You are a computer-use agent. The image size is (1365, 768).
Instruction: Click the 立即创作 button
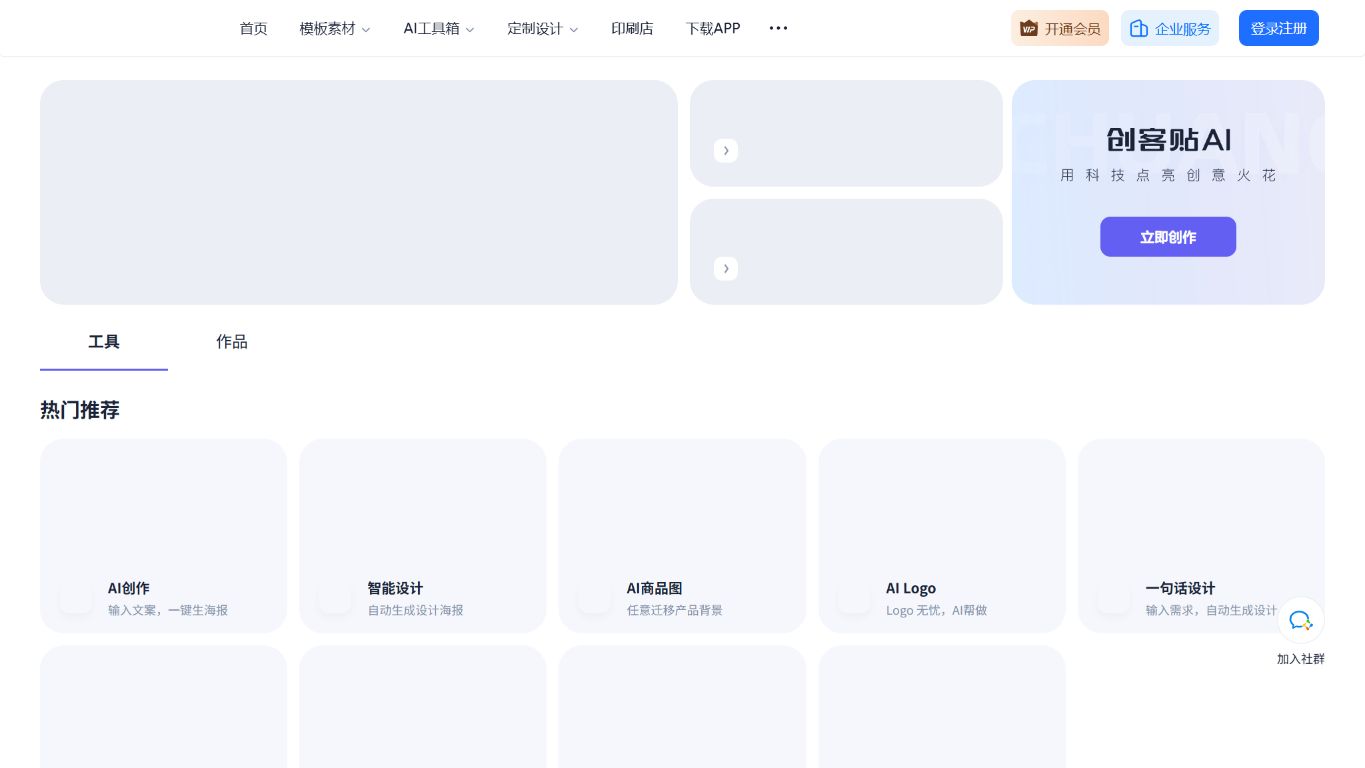coord(1168,237)
